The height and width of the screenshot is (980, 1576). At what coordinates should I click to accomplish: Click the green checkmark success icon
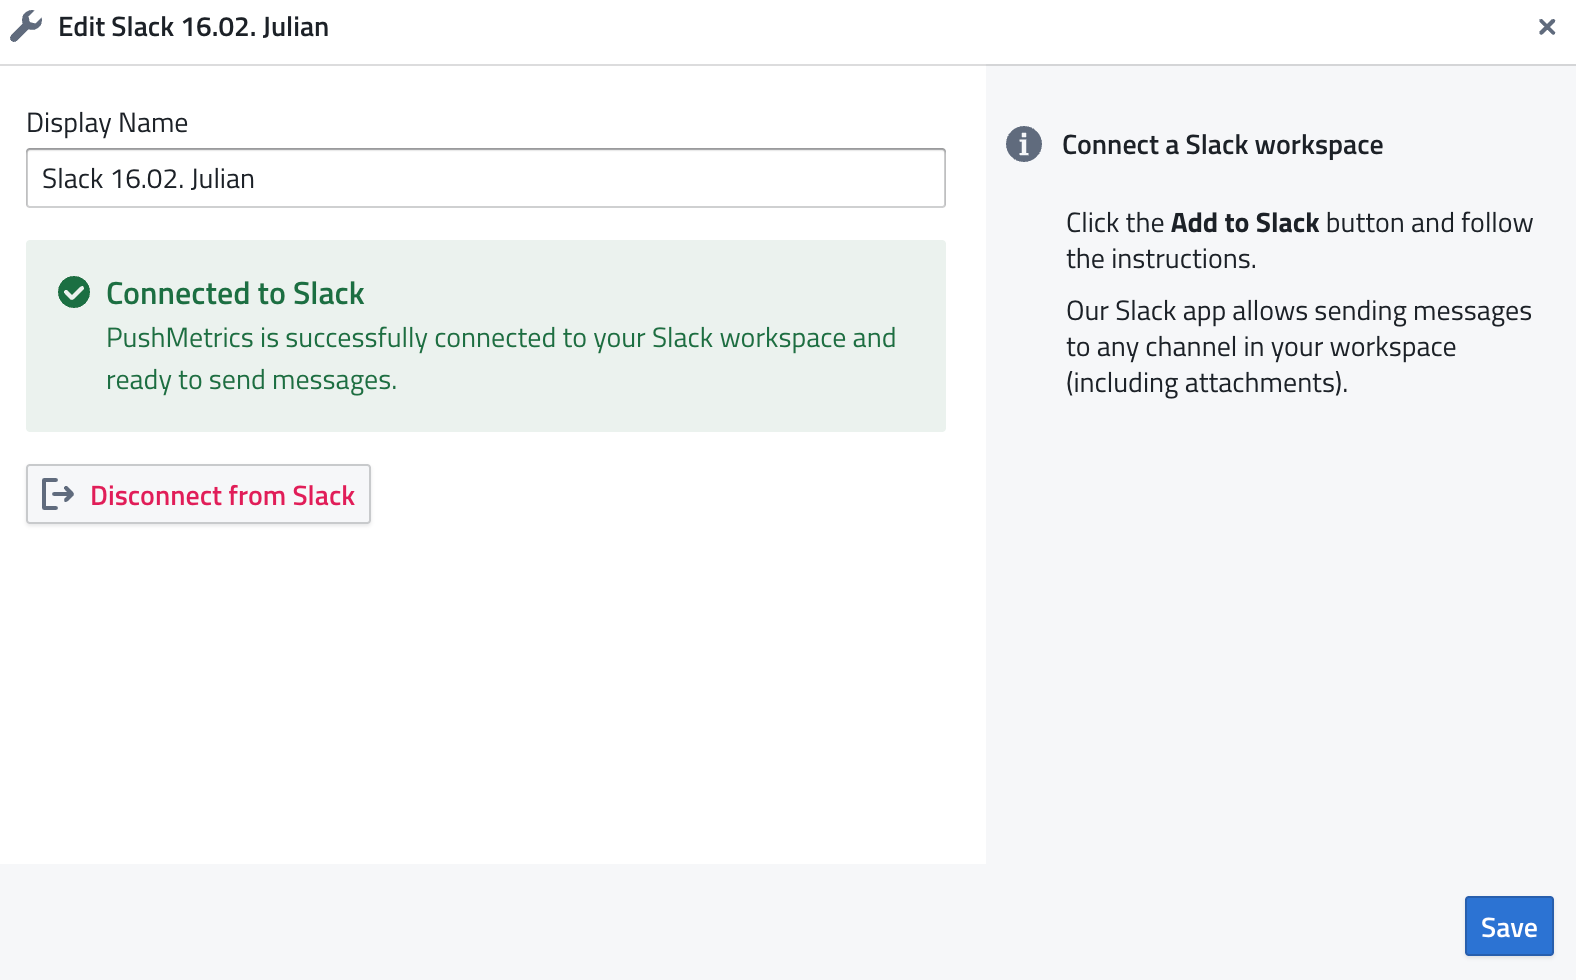pos(74,293)
